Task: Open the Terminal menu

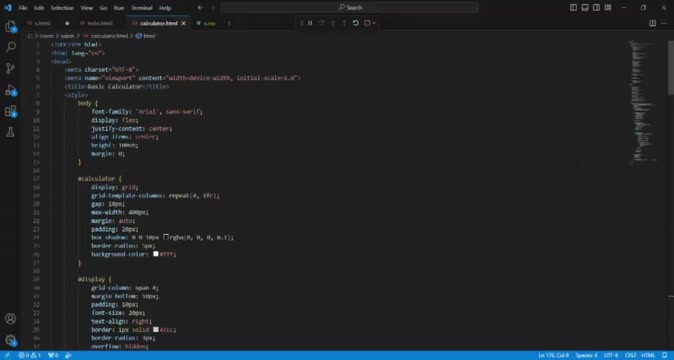Action: [x=142, y=8]
